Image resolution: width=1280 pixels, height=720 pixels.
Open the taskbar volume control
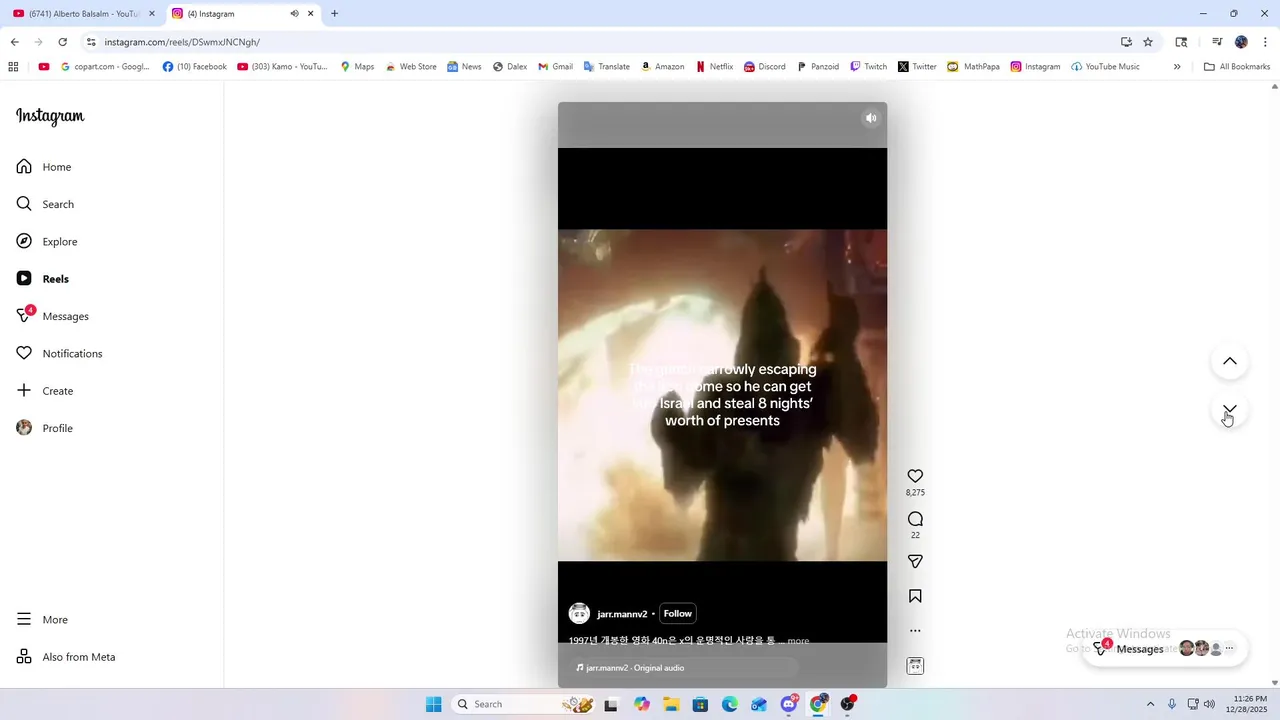1210,704
